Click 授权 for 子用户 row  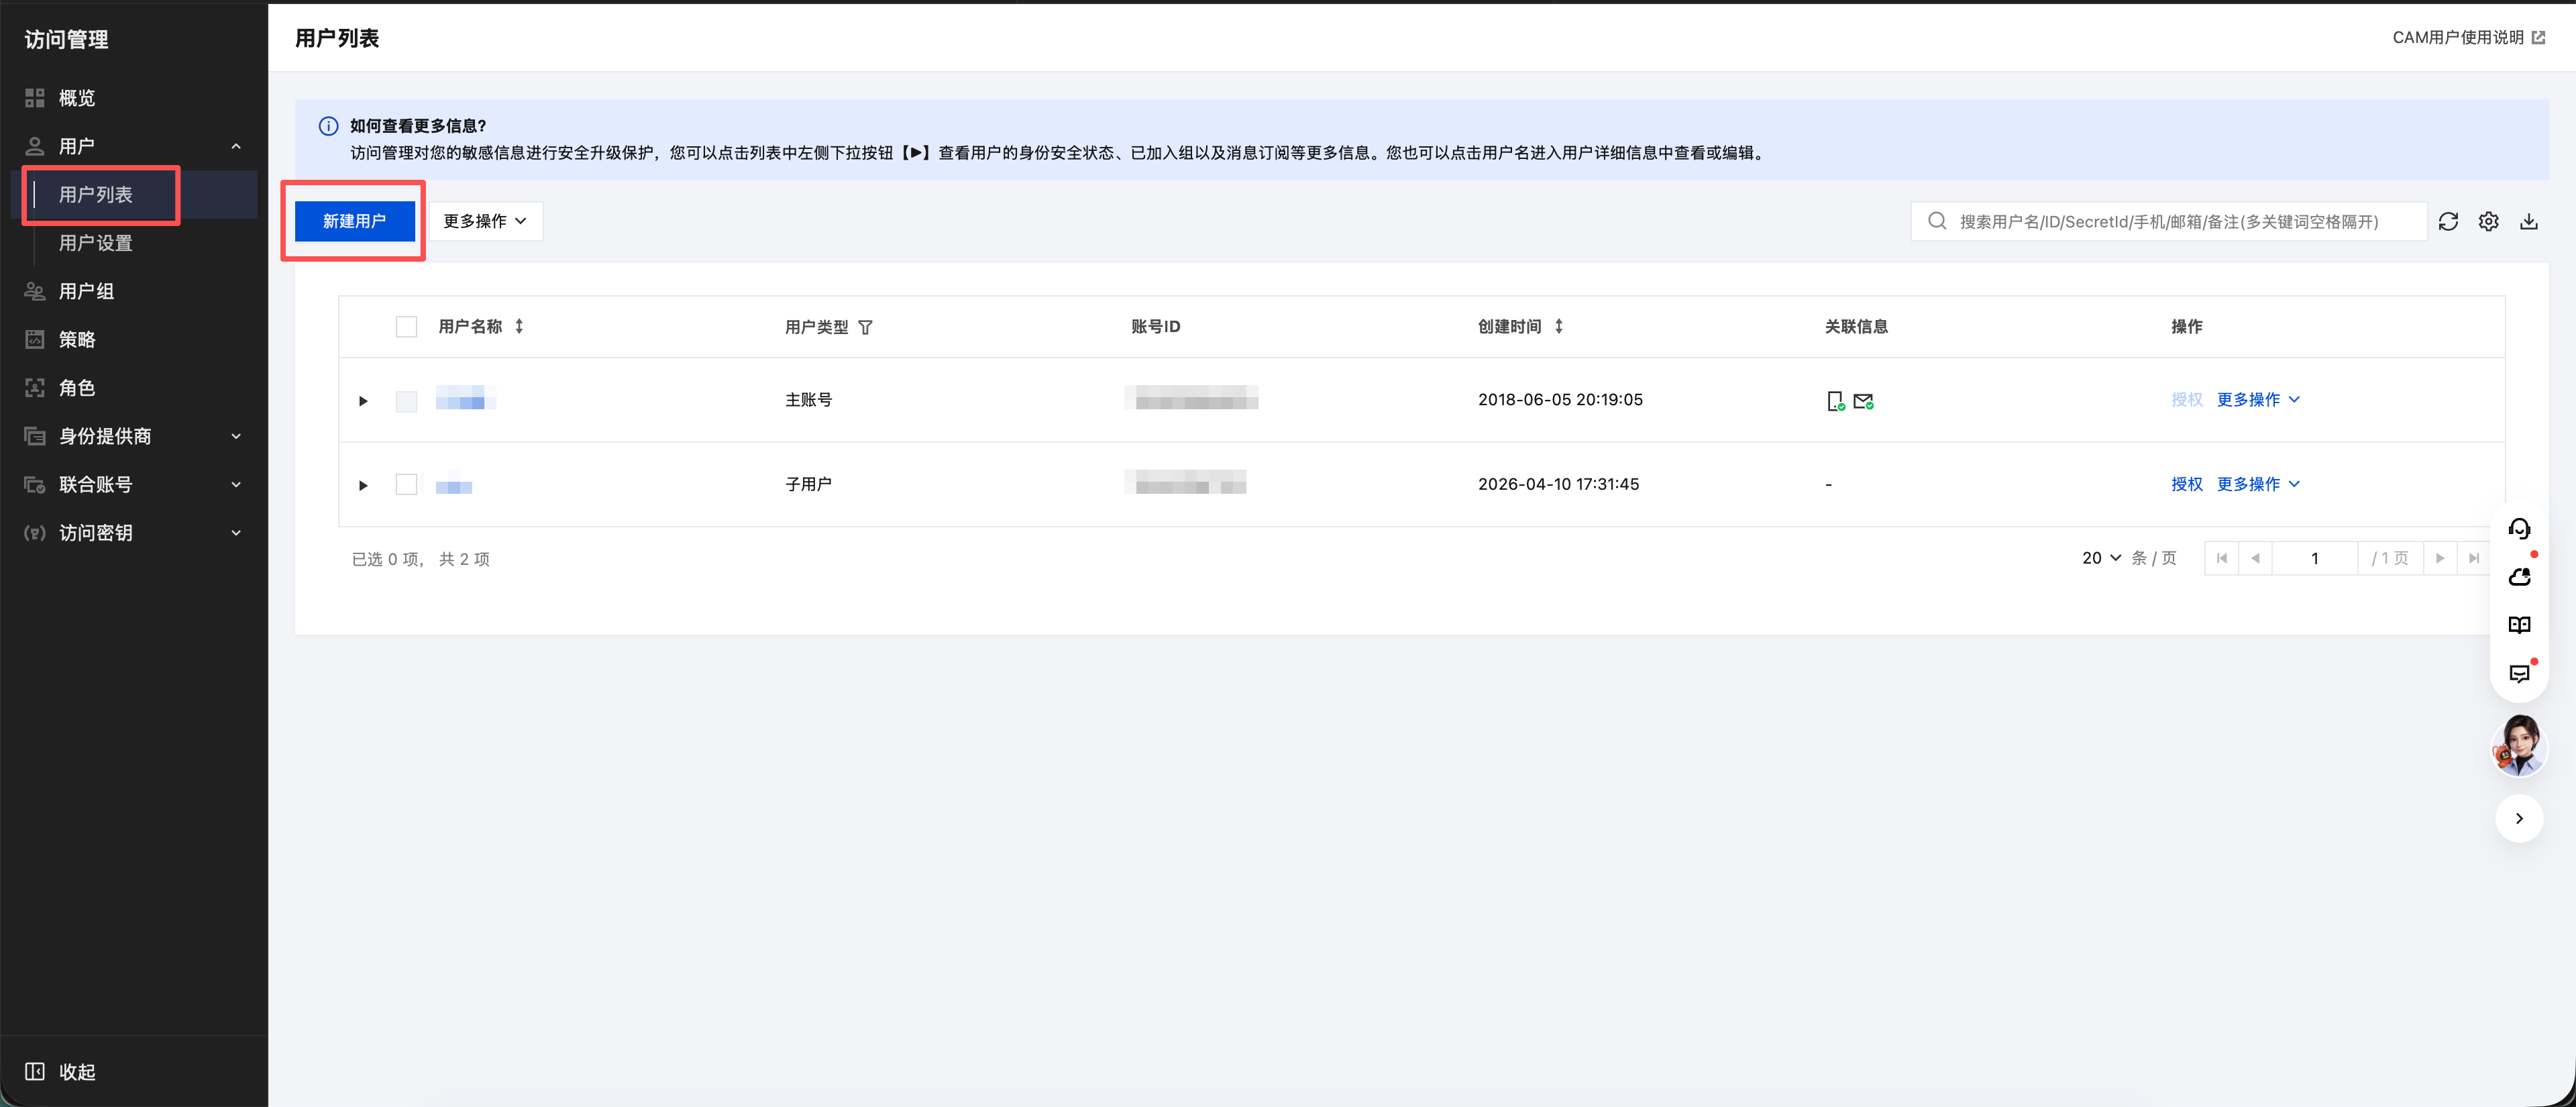click(2186, 484)
